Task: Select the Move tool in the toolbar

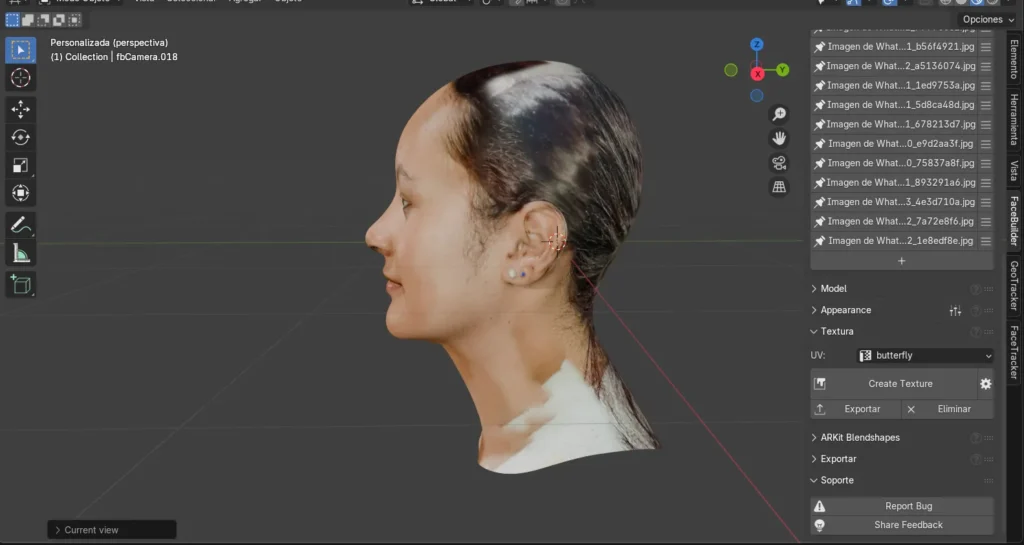Action: coord(20,109)
